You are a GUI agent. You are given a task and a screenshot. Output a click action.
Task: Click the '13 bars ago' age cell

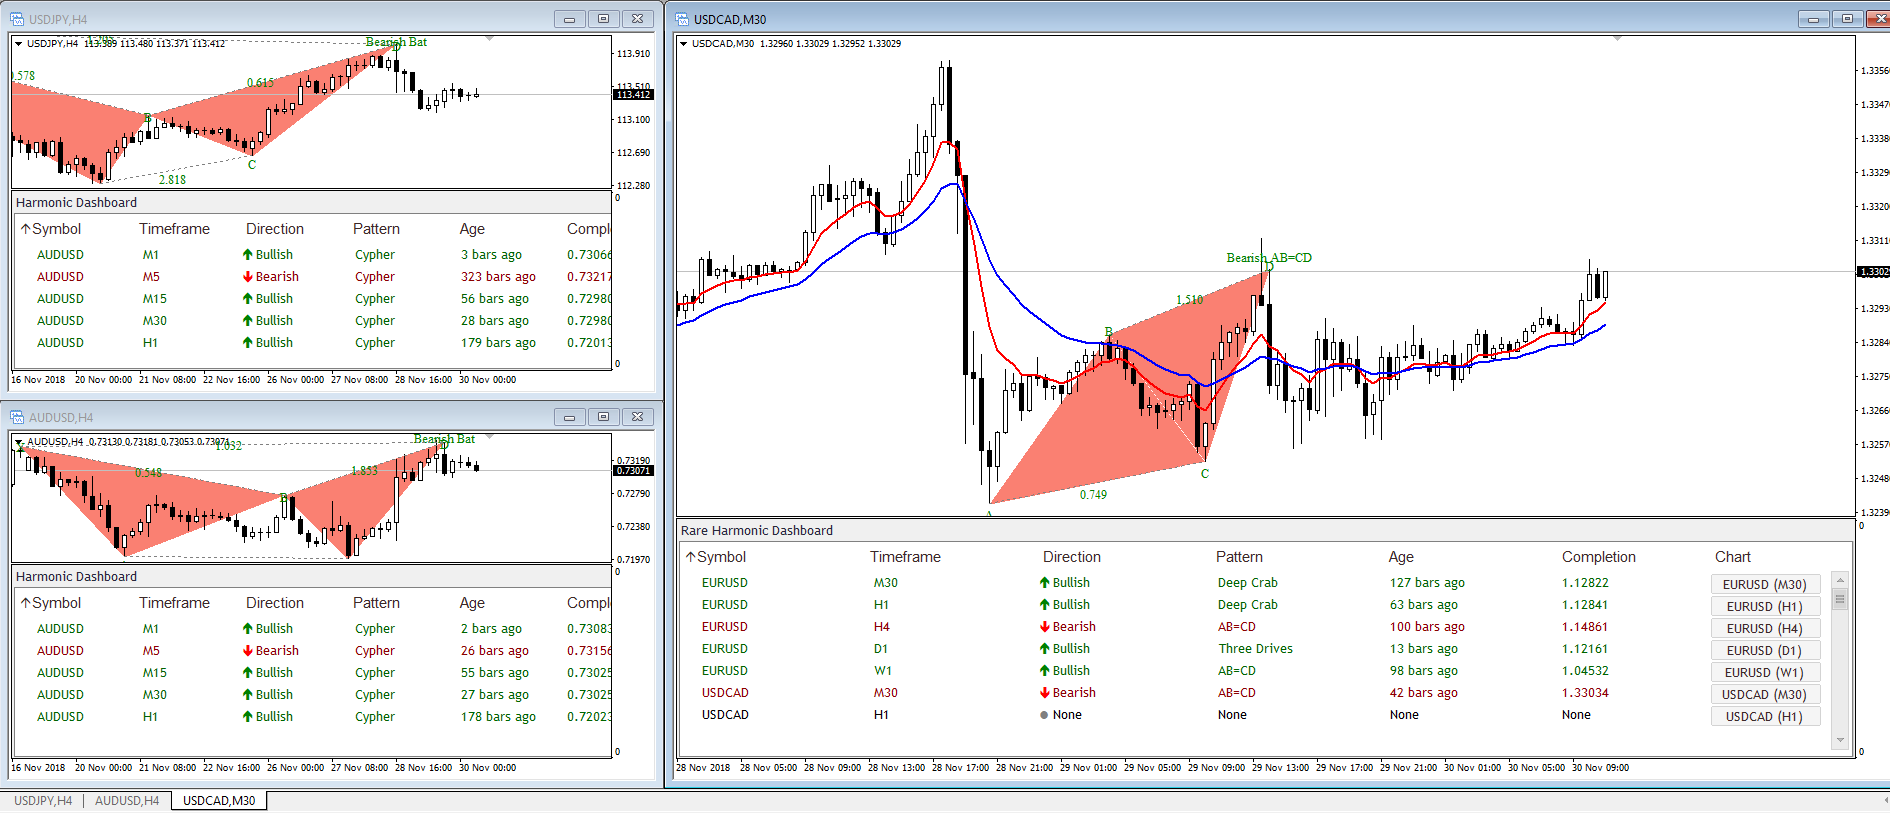click(x=1423, y=649)
